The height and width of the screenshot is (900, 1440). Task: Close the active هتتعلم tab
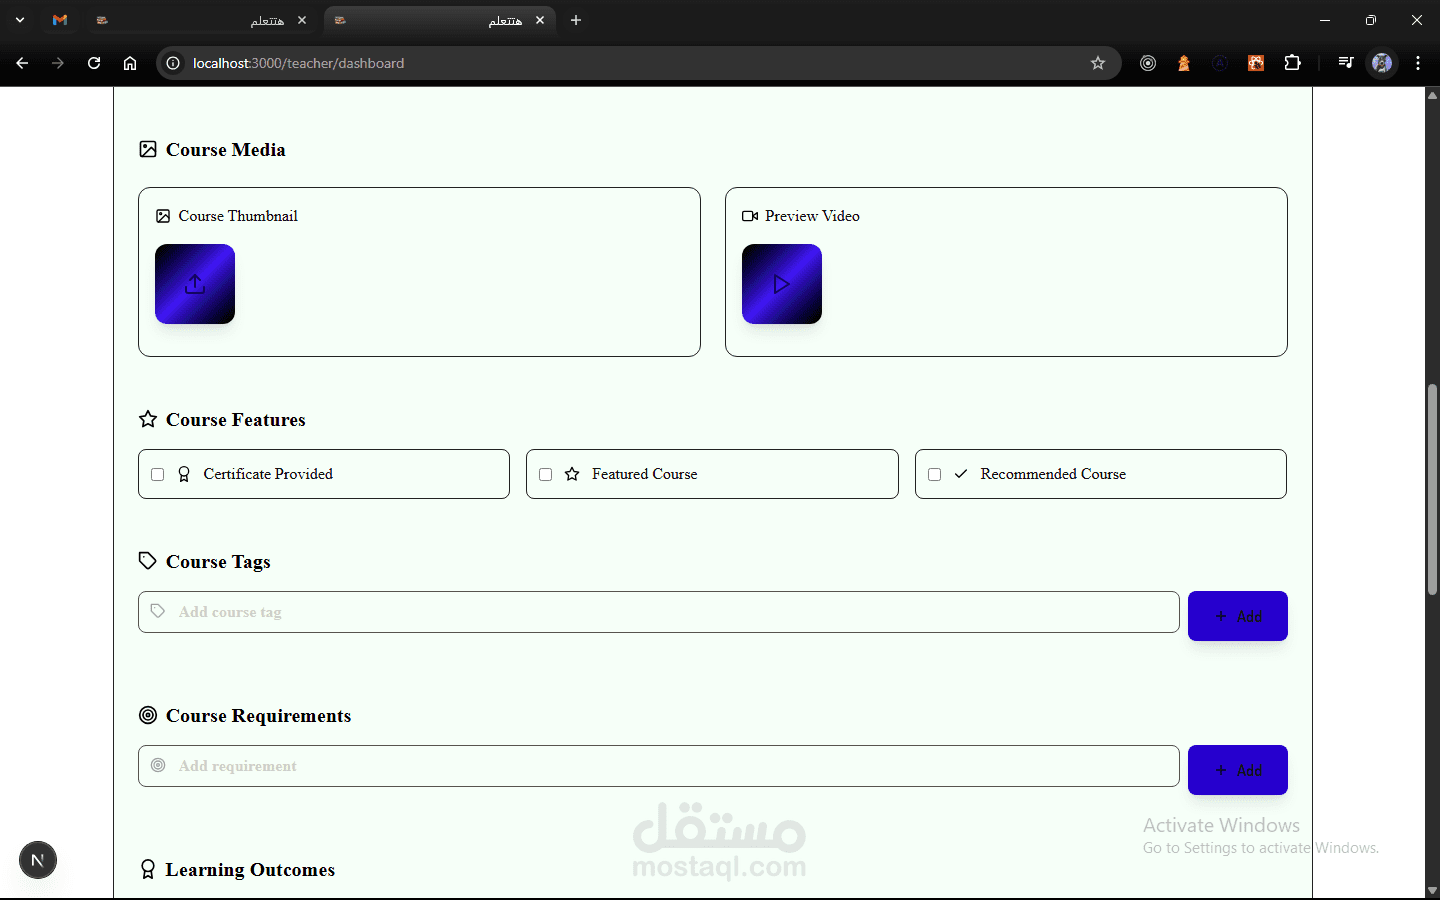click(x=540, y=20)
